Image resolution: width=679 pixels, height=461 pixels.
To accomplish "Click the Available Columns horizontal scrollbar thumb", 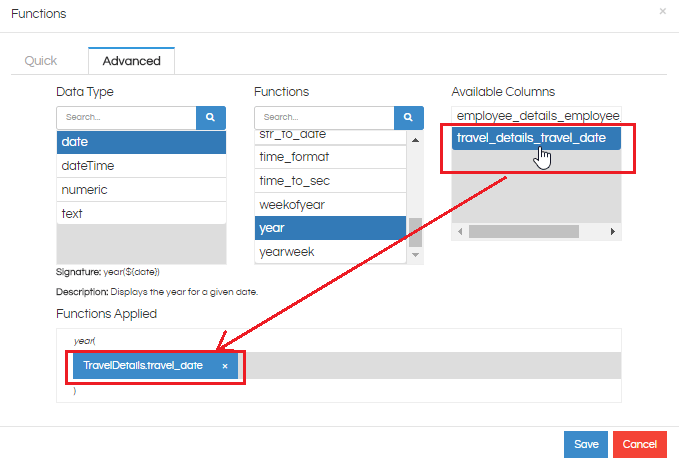I will coord(524,232).
